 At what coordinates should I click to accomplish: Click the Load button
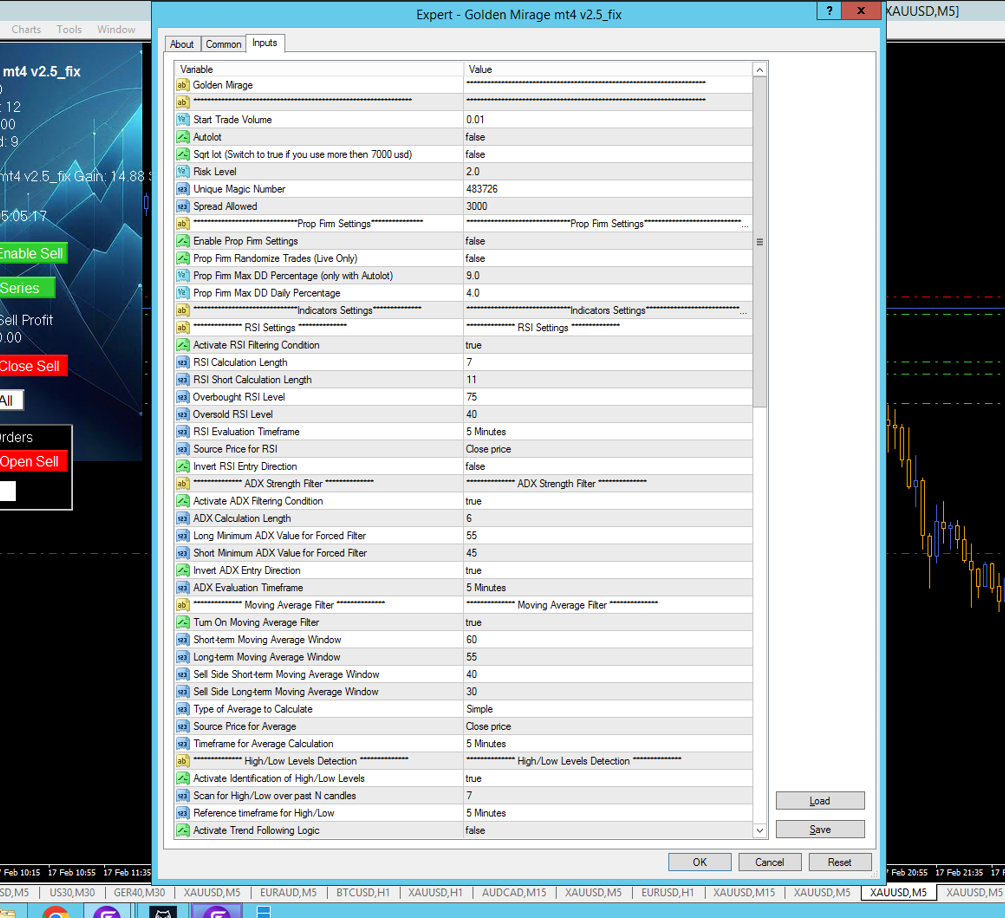click(x=820, y=800)
